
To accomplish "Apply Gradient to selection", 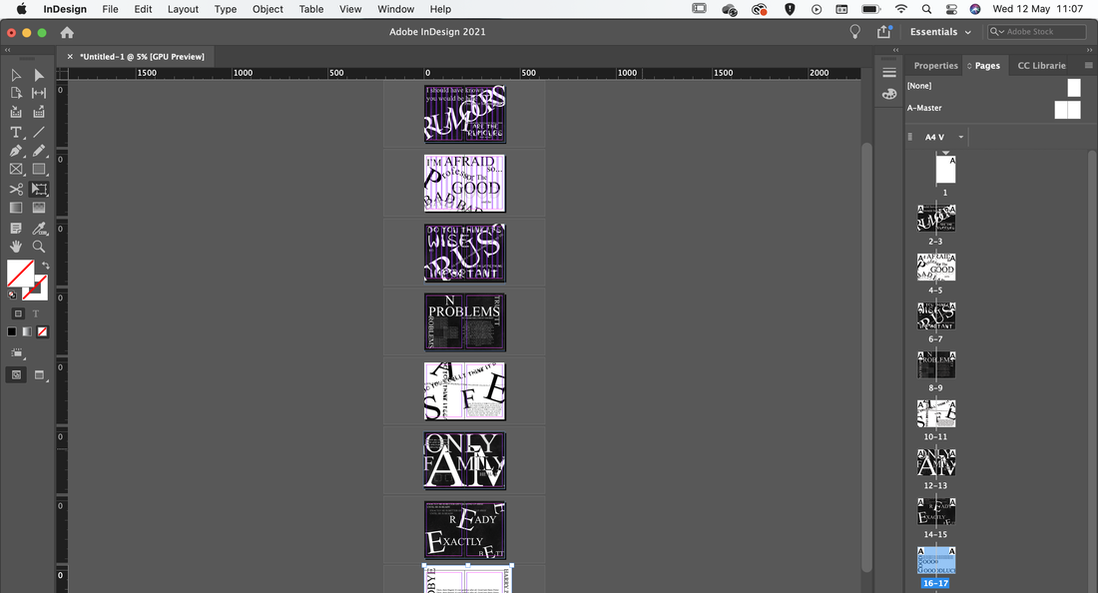I will 27,332.
